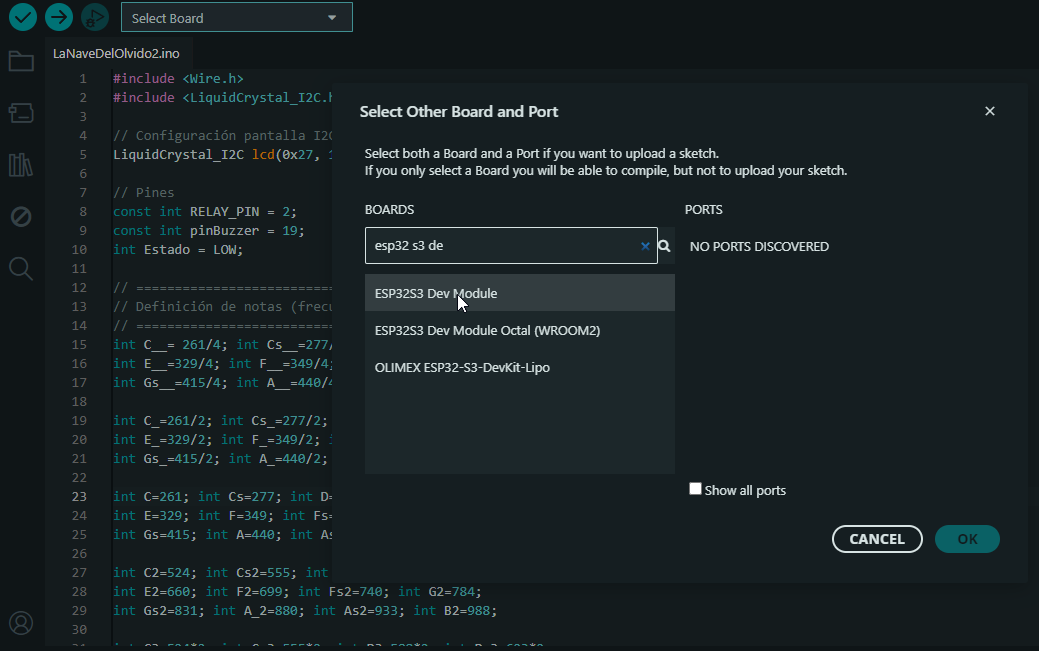Open the user account profile icon
The height and width of the screenshot is (651, 1039).
click(x=21, y=623)
